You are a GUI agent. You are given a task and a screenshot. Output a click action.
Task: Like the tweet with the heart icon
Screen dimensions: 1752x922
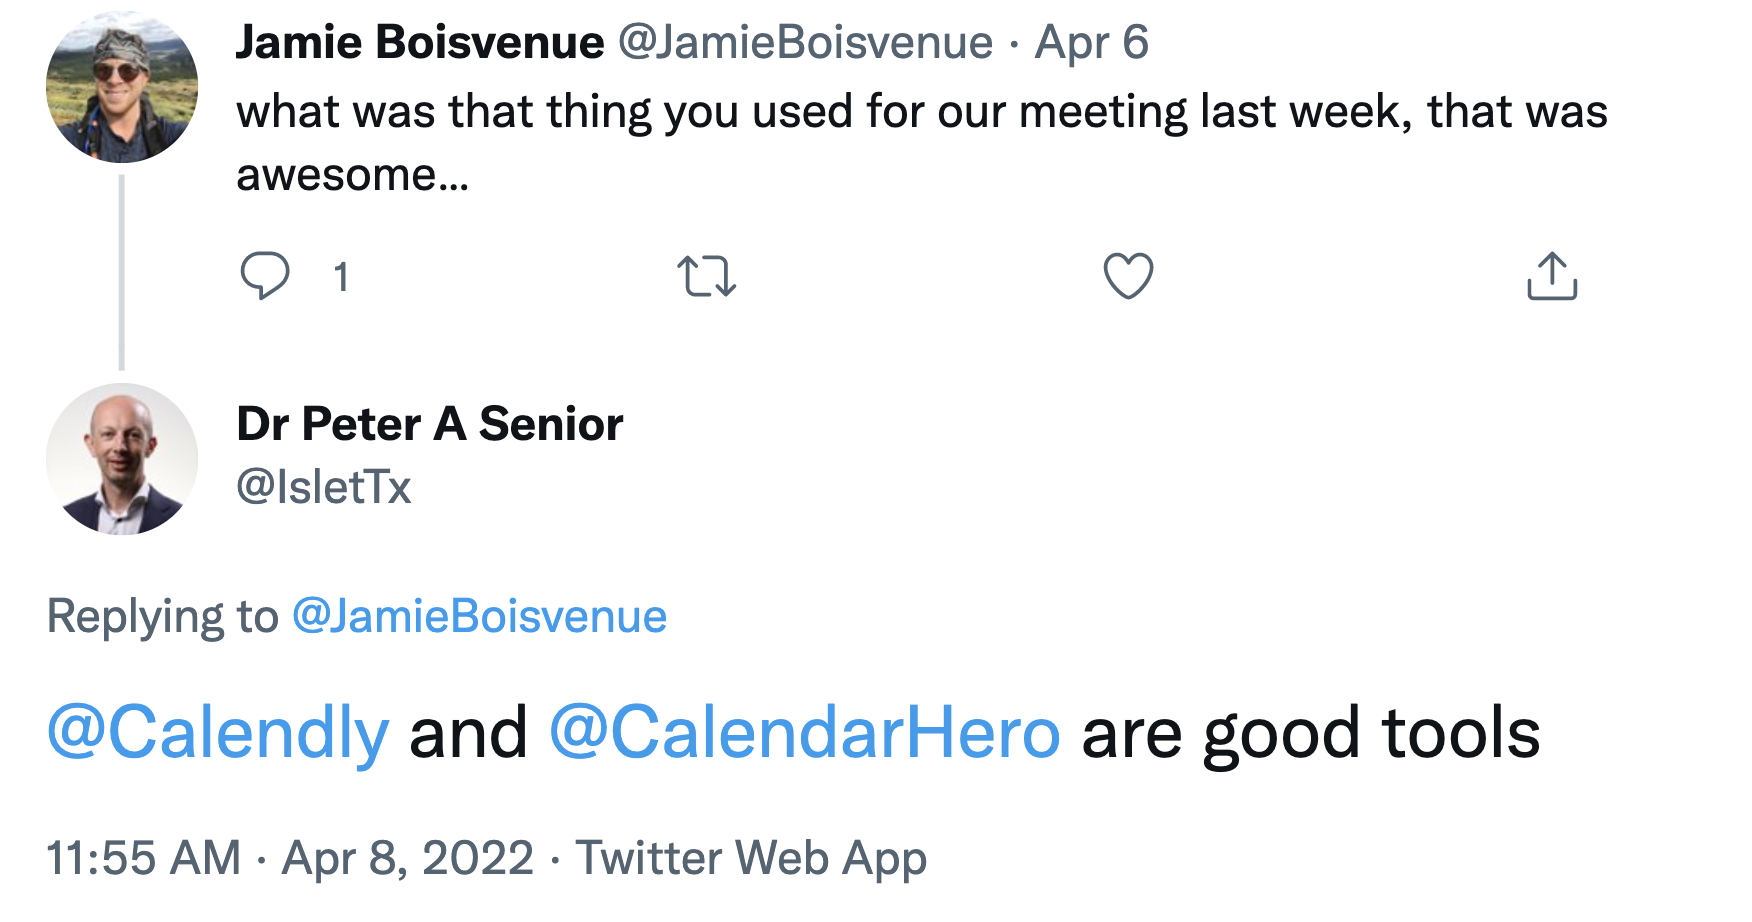pos(1128,276)
